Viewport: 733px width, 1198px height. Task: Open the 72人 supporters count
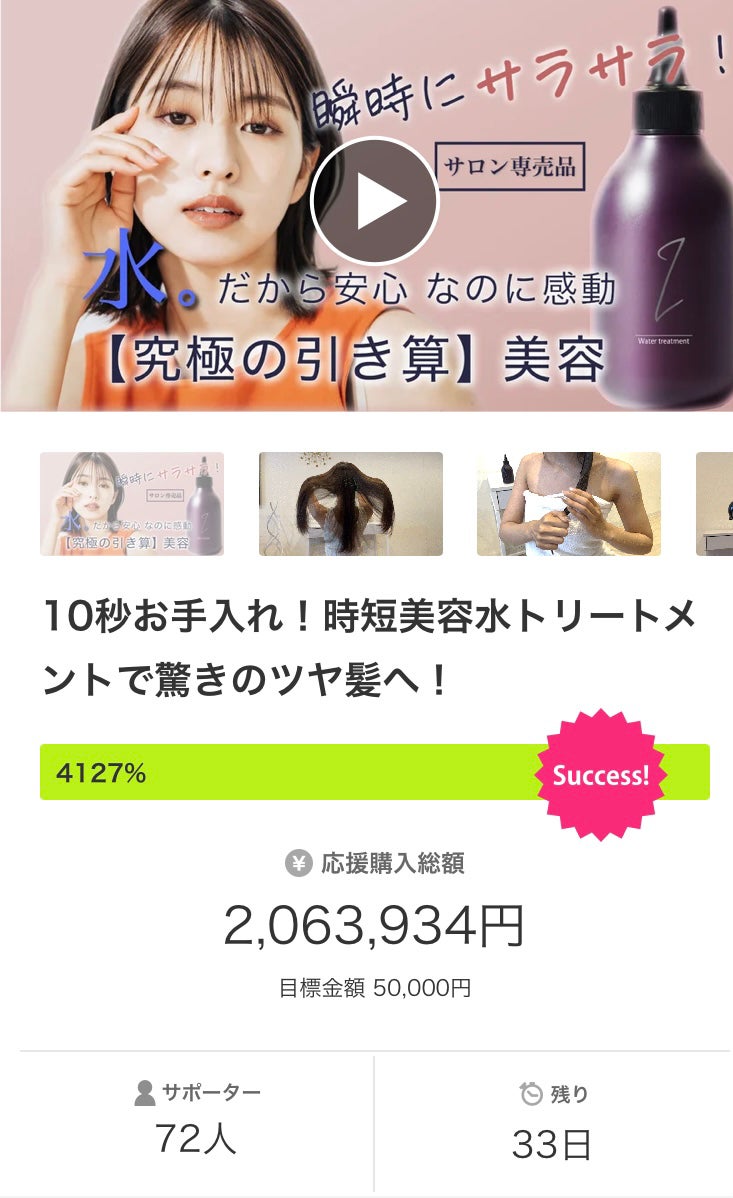tap(196, 1138)
